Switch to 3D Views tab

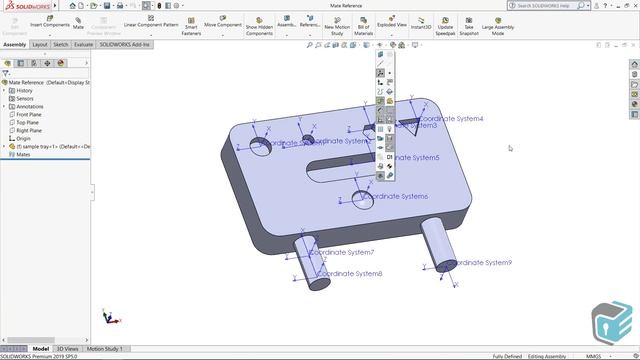(67, 349)
